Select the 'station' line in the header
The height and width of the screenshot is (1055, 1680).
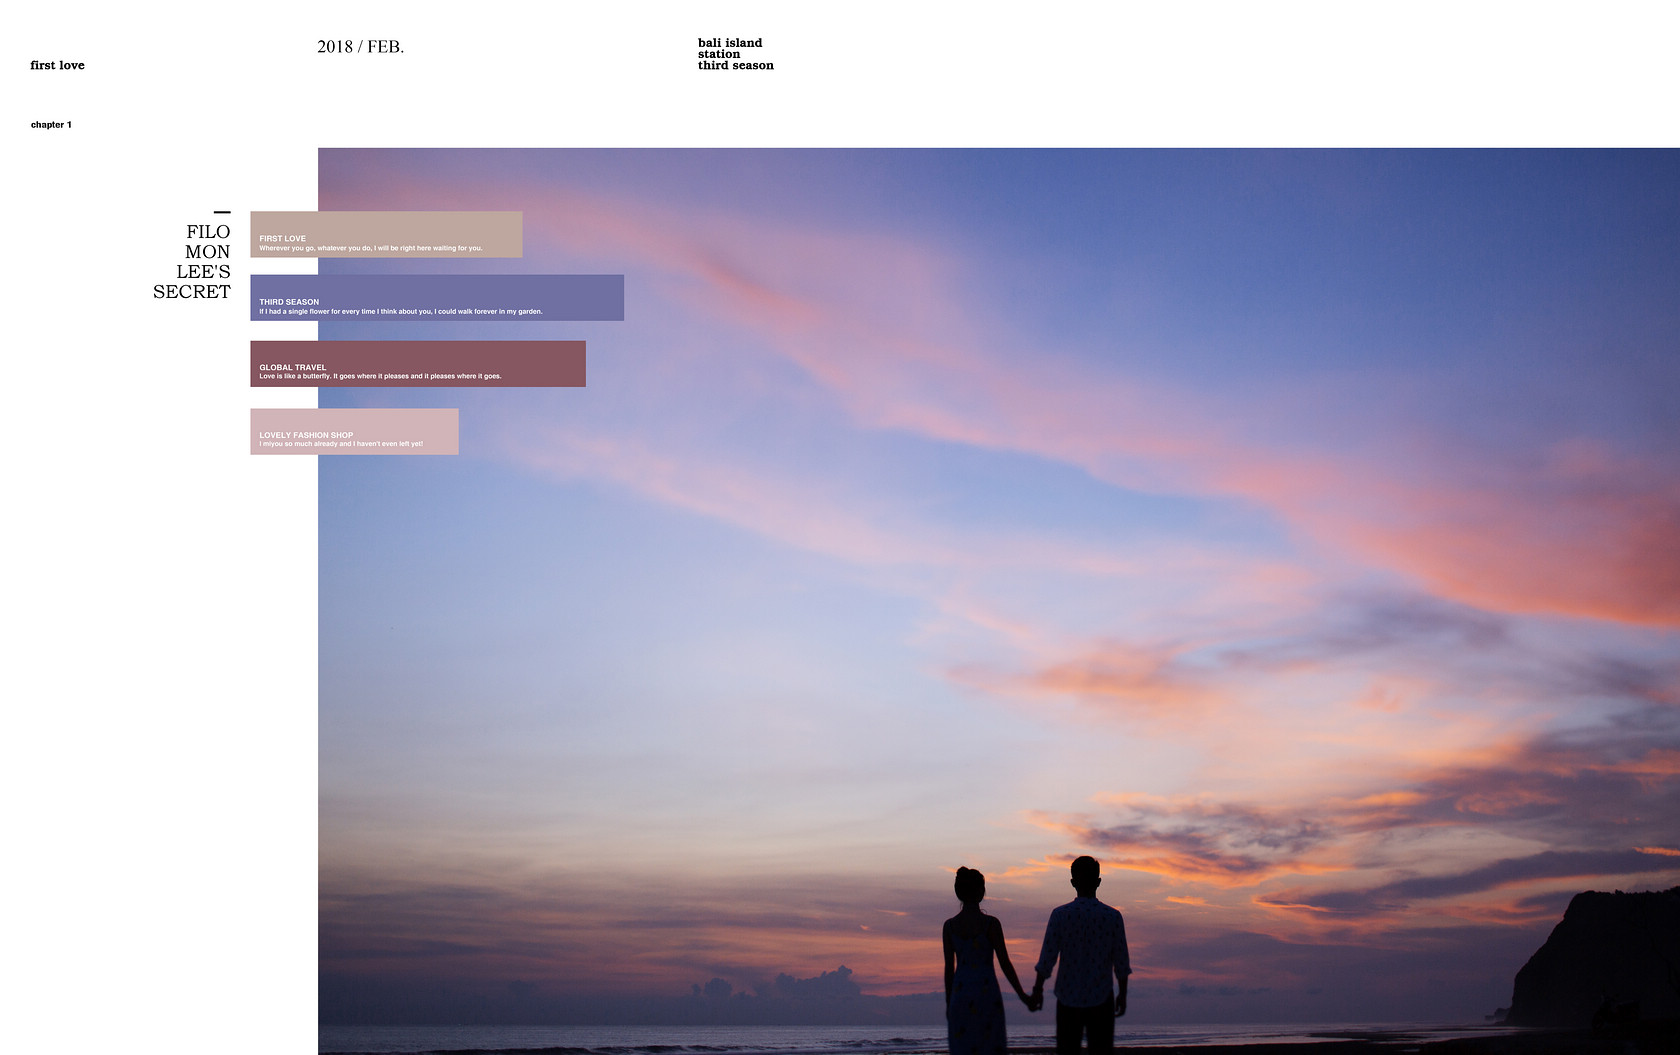[x=718, y=54]
